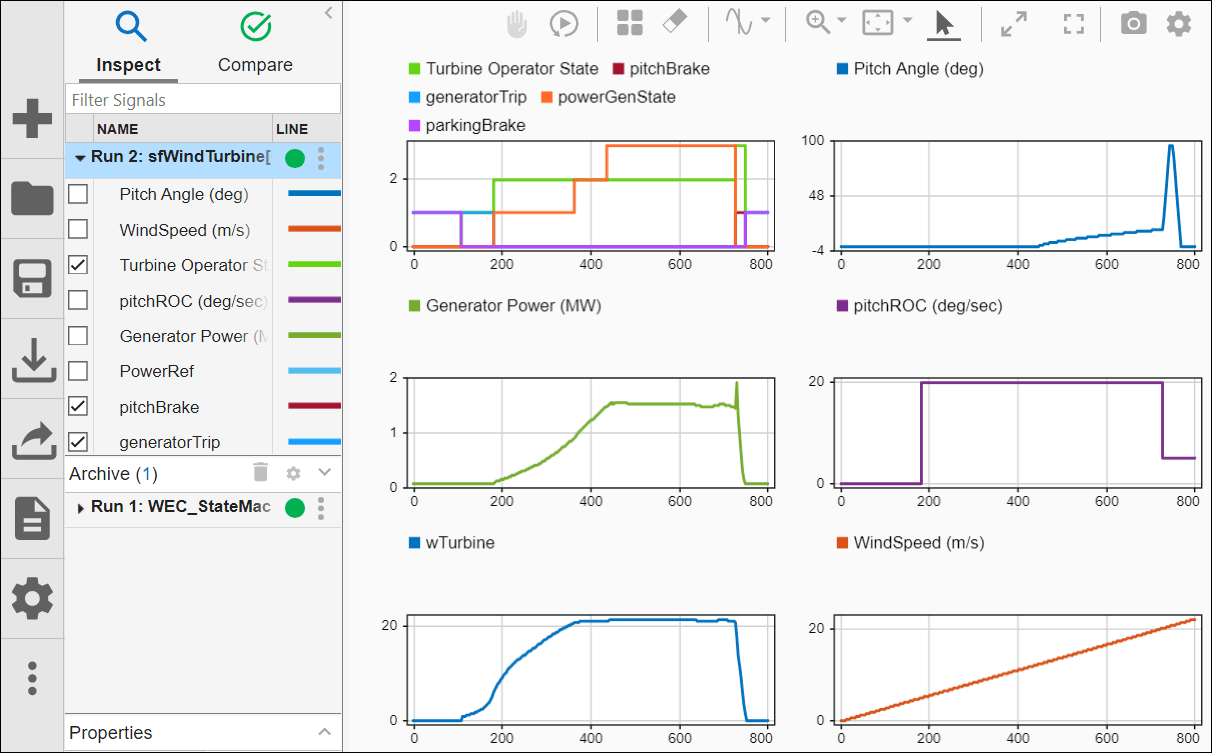The image size is (1212, 753).
Task: Select the pan hand tool
Action: tap(517, 24)
